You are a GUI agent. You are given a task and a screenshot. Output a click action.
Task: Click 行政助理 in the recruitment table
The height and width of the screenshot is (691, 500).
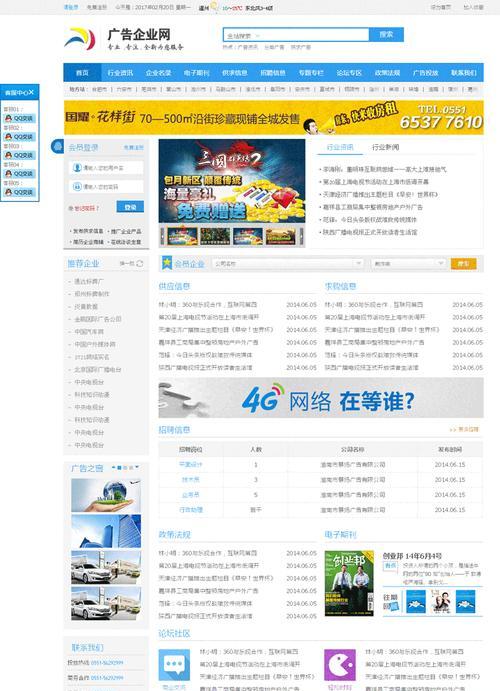pos(191,510)
